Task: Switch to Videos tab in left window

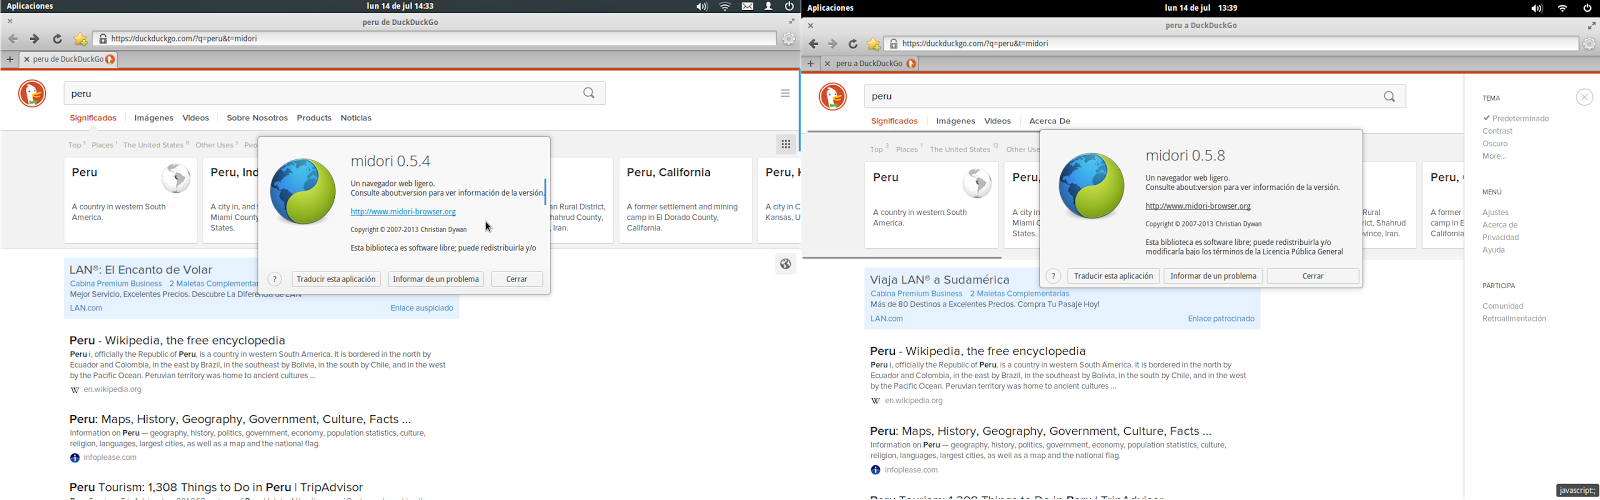Action: (196, 118)
